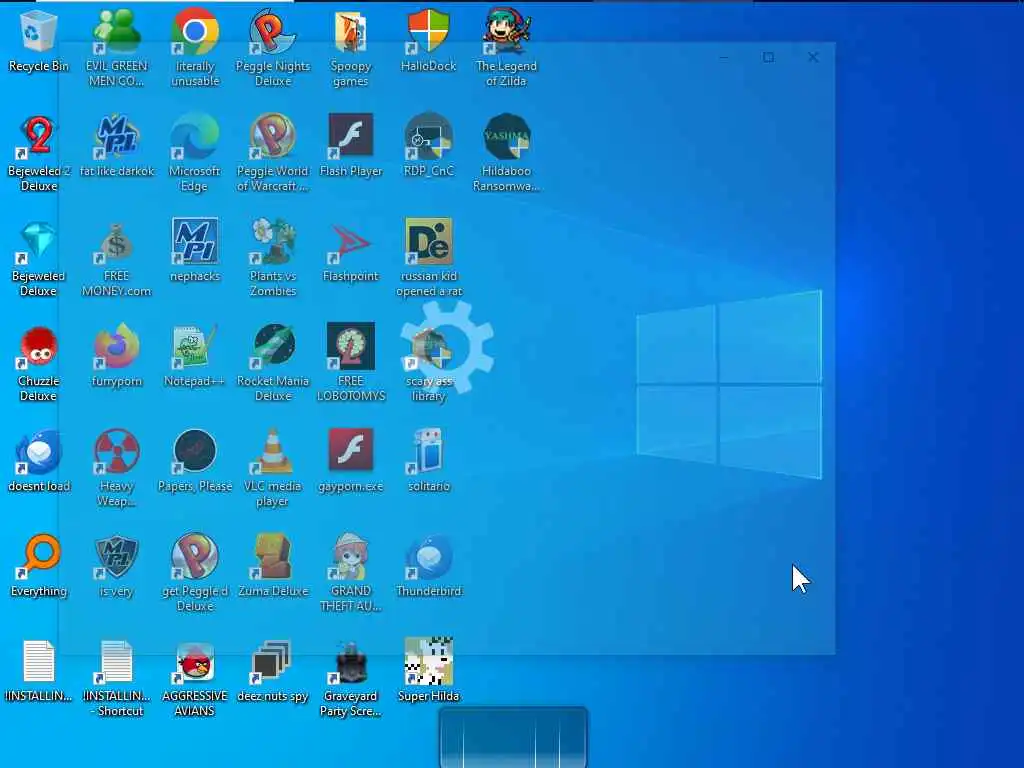Close the translucent loading window
This screenshot has height=768, width=1024.
click(813, 57)
